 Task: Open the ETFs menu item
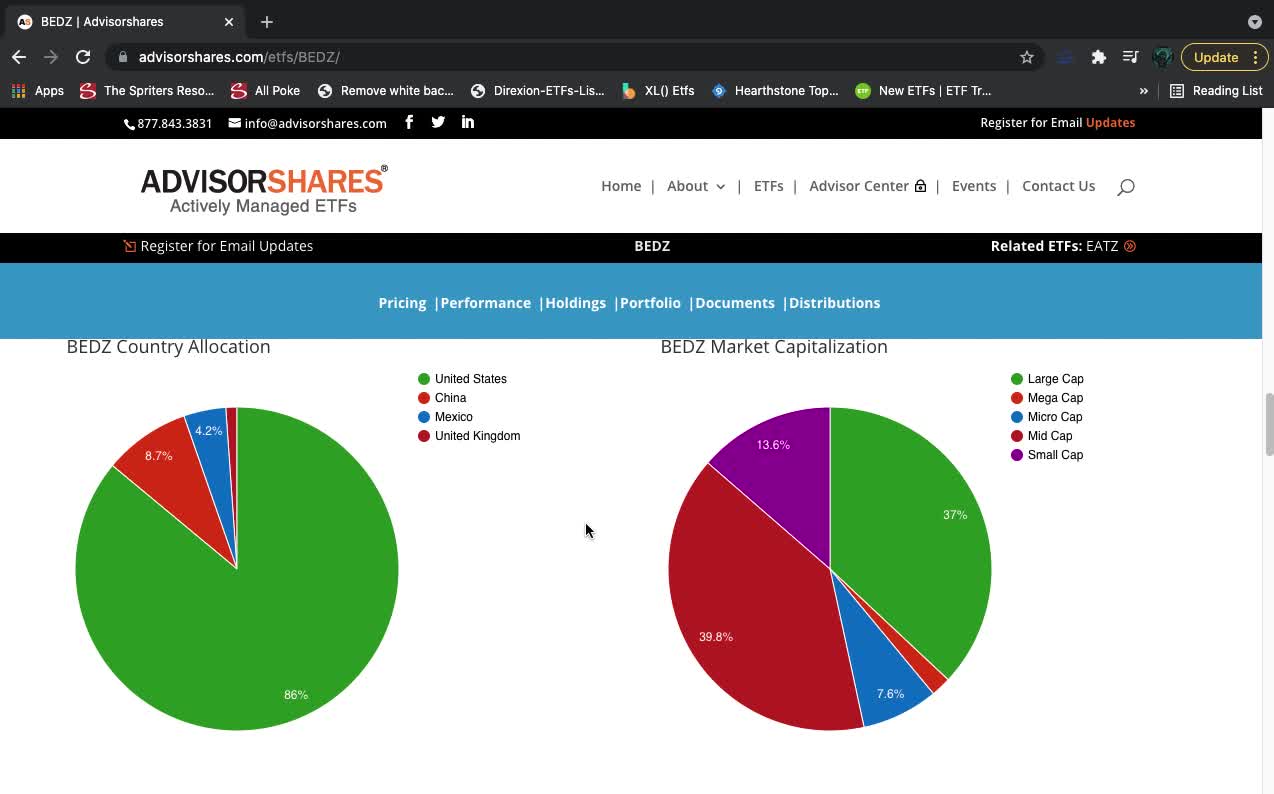pos(768,186)
